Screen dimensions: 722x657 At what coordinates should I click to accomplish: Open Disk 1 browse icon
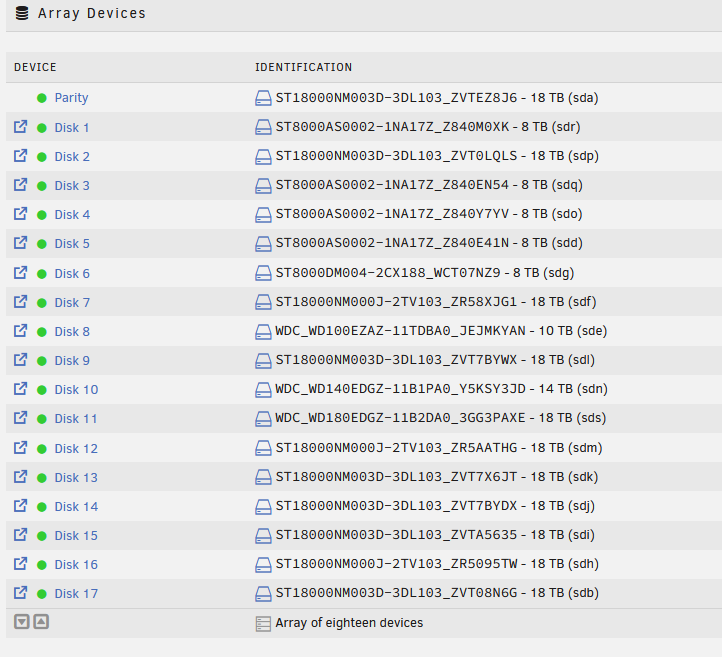(20, 127)
